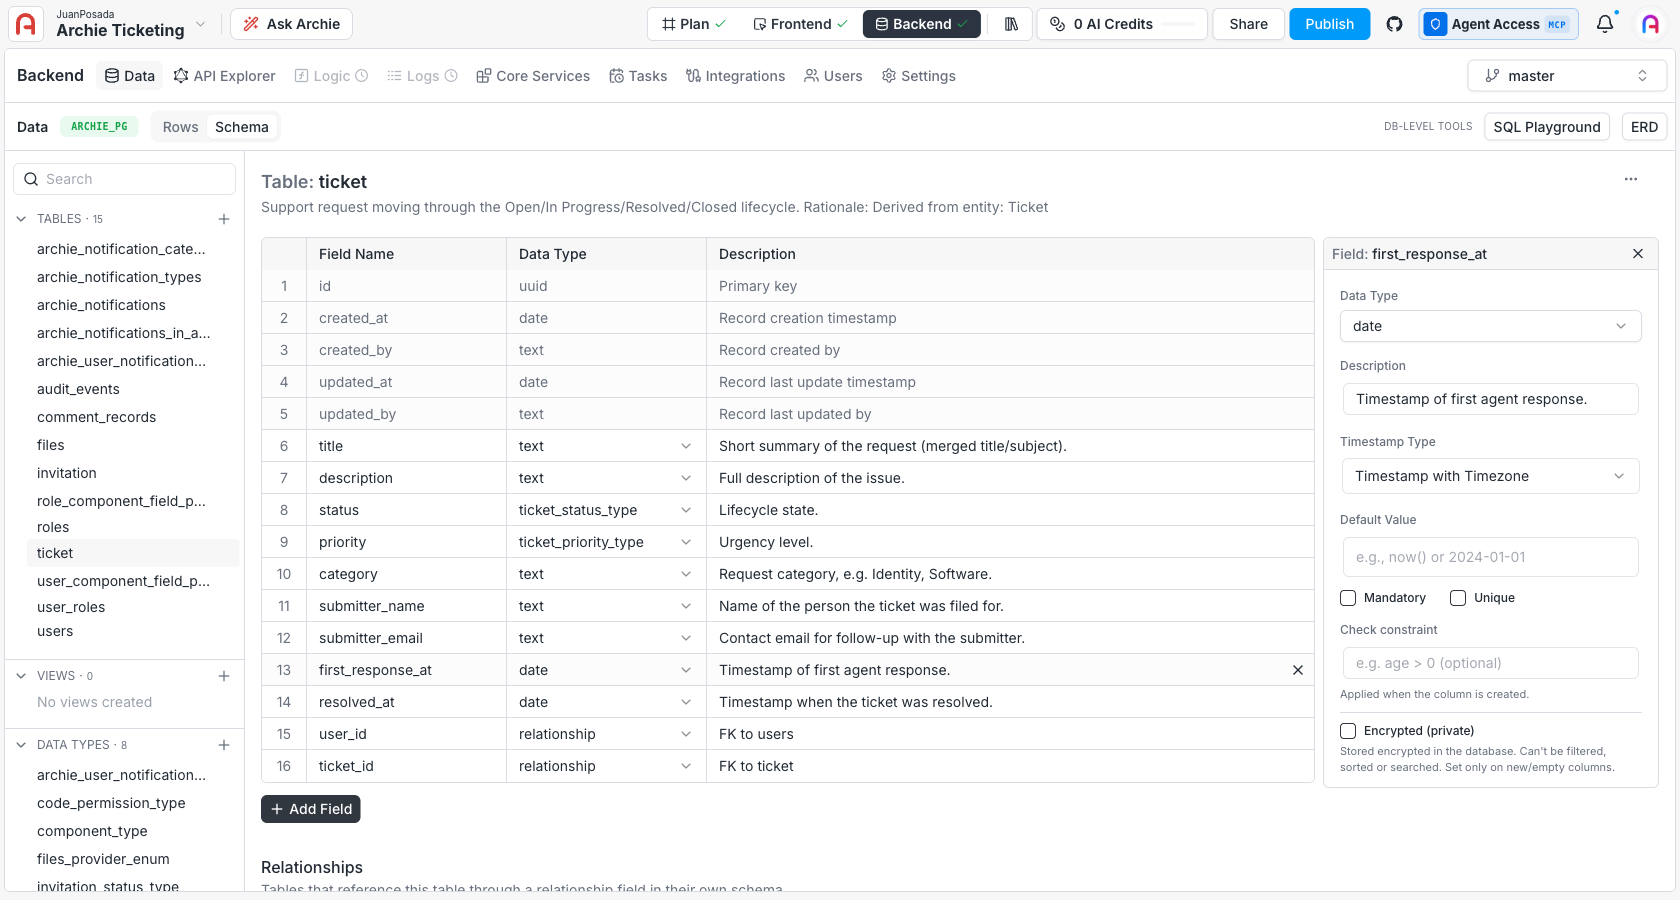Viewport: 1680px width, 900px height.
Task: Add a new table with plus icon
Action: (224, 219)
